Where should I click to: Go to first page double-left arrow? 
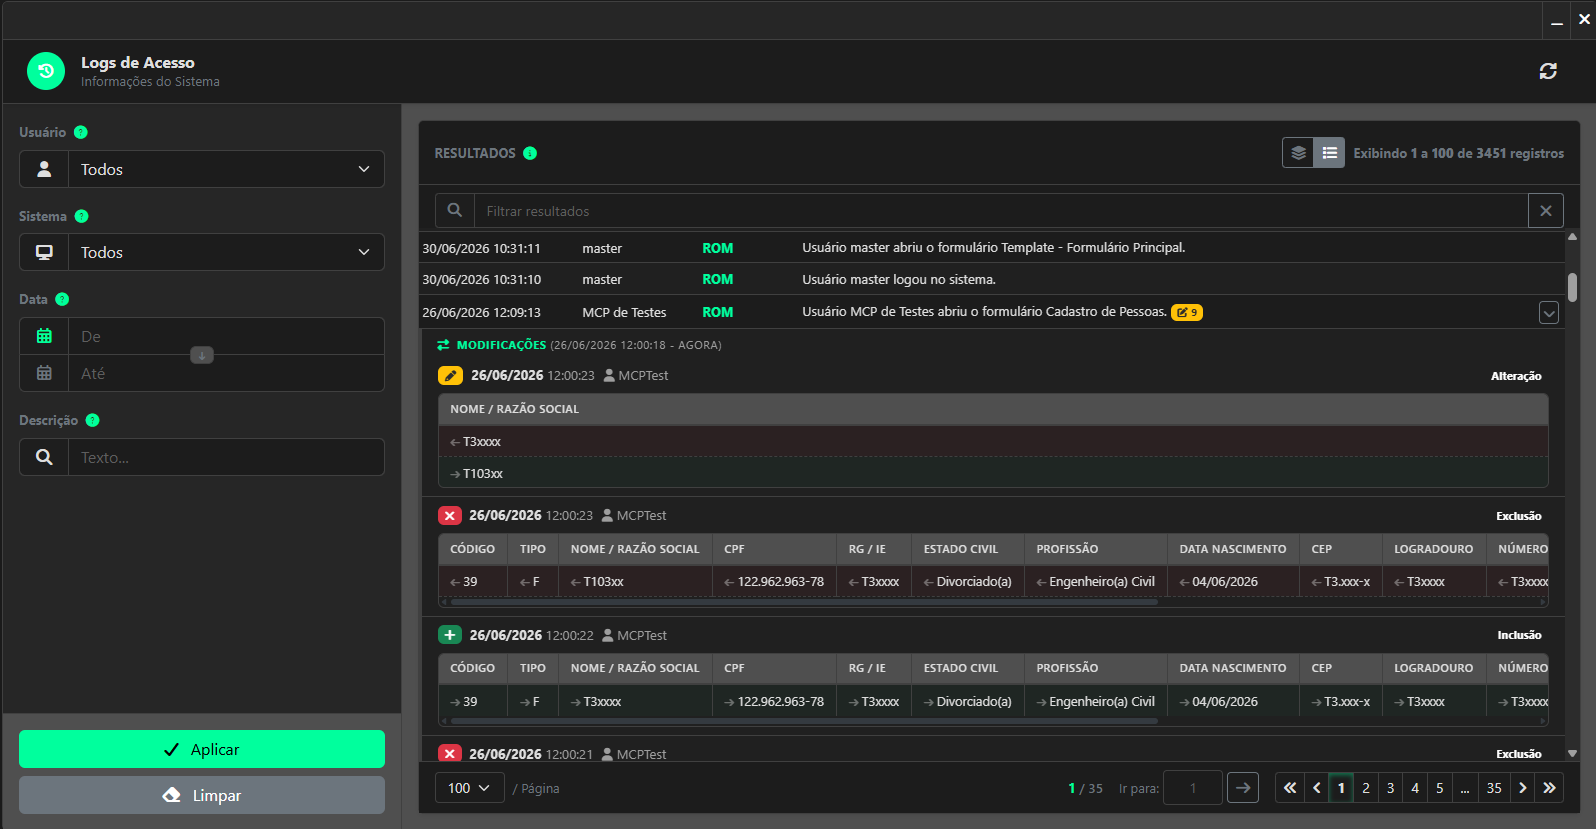pyautogui.click(x=1290, y=788)
